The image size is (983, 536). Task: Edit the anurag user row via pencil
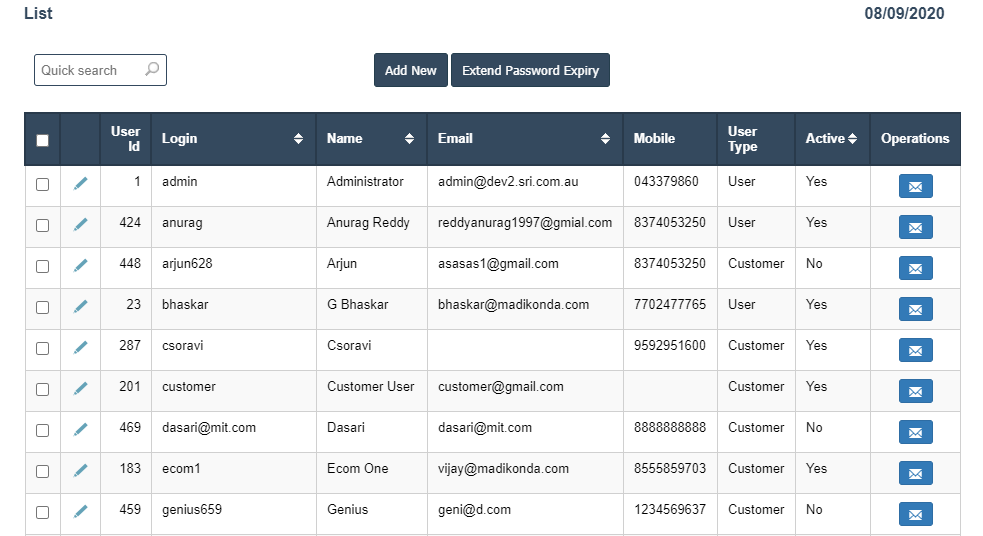click(81, 224)
